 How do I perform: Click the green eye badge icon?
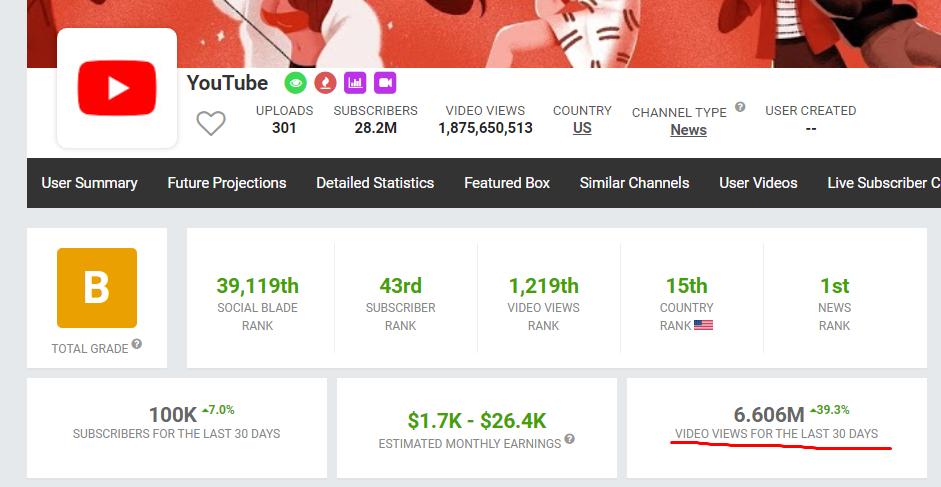(x=295, y=83)
